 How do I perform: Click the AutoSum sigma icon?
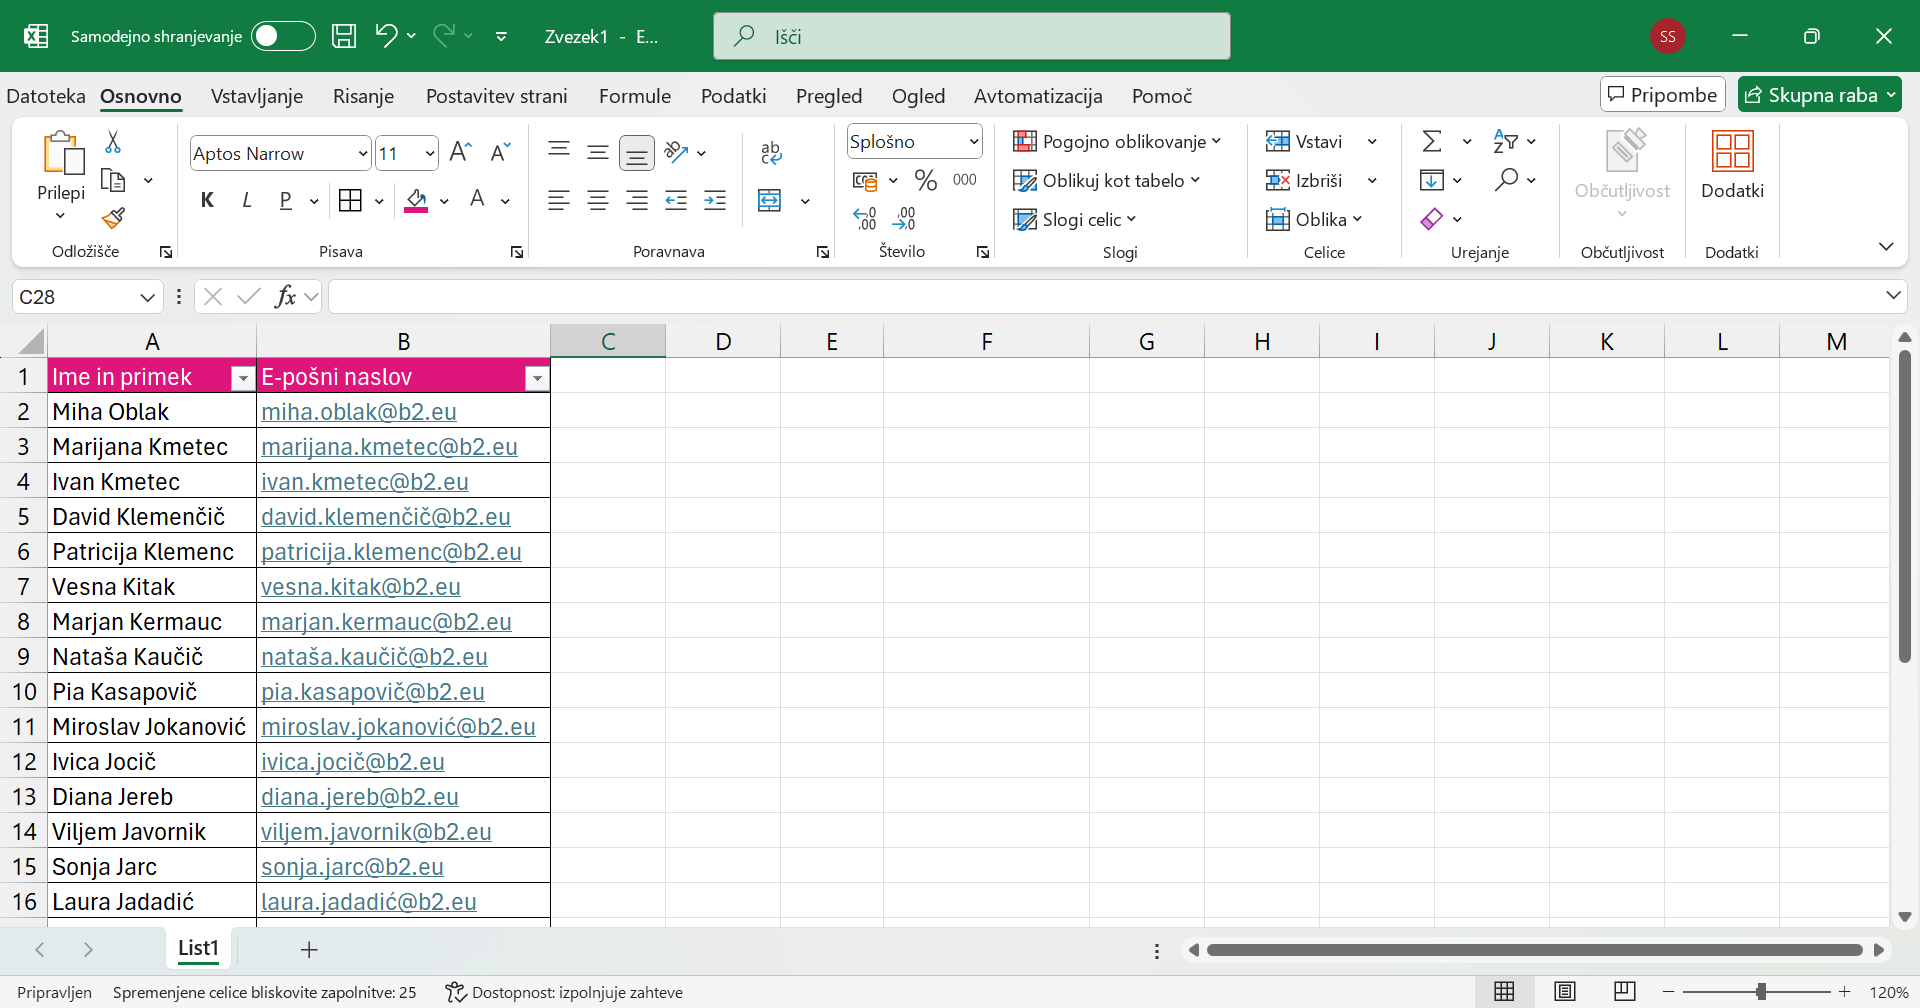click(x=1432, y=142)
